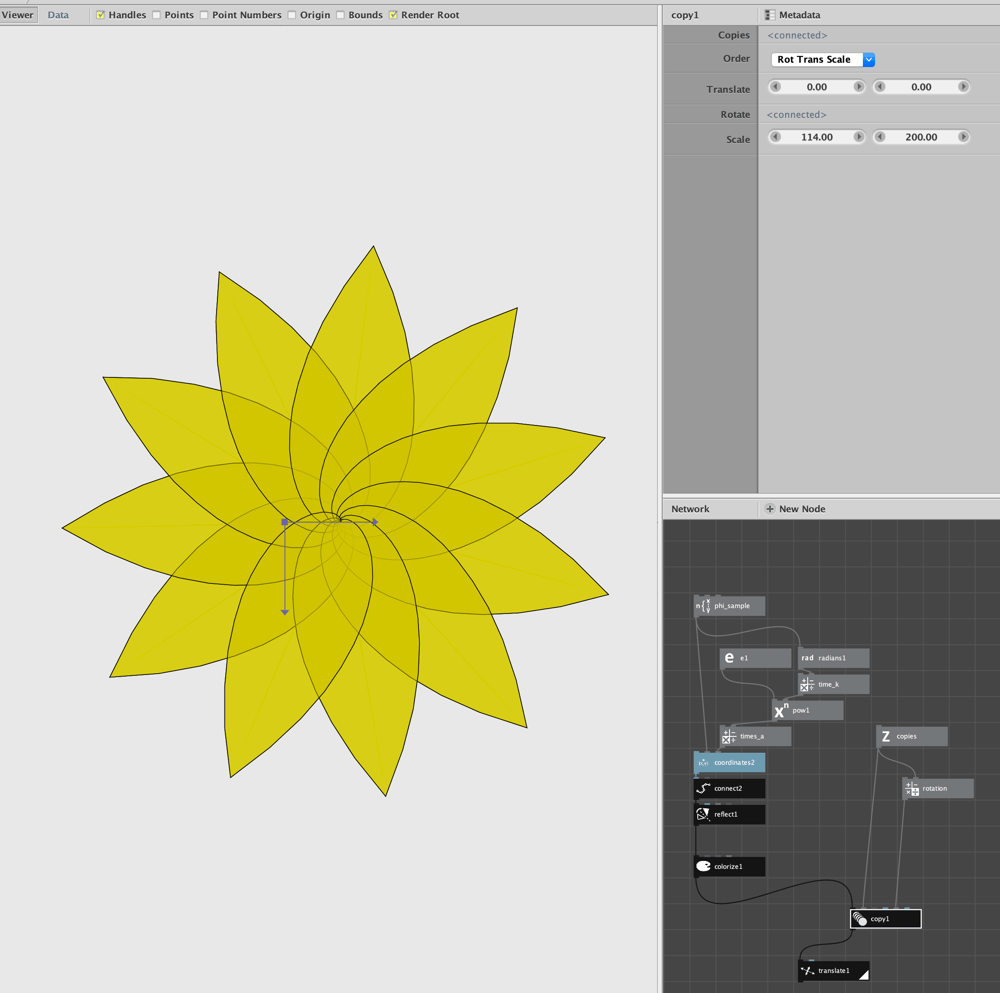This screenshot has width=1000, height=993.
Task: Click the Metadata list icon
Action: click(770, 15)
